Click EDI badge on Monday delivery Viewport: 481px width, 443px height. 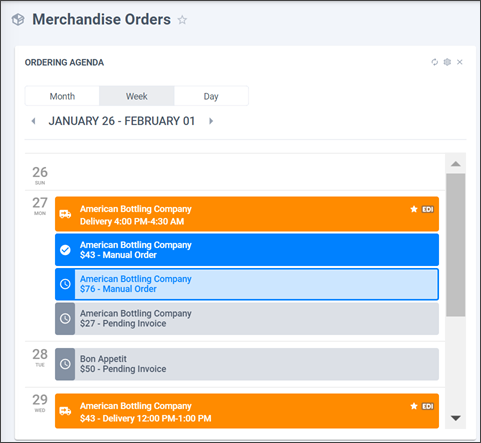[x=428, y=209]
